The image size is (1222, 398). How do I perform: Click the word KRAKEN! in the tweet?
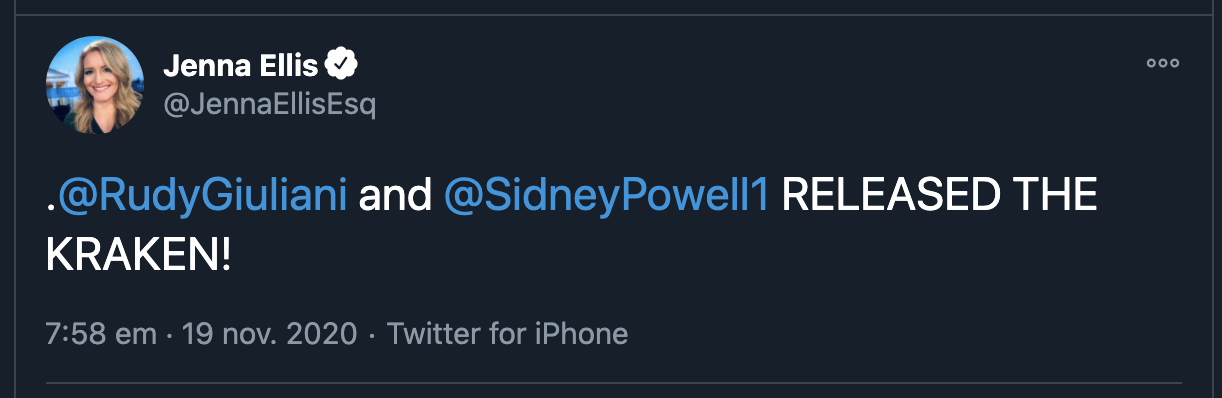(138, 256)
